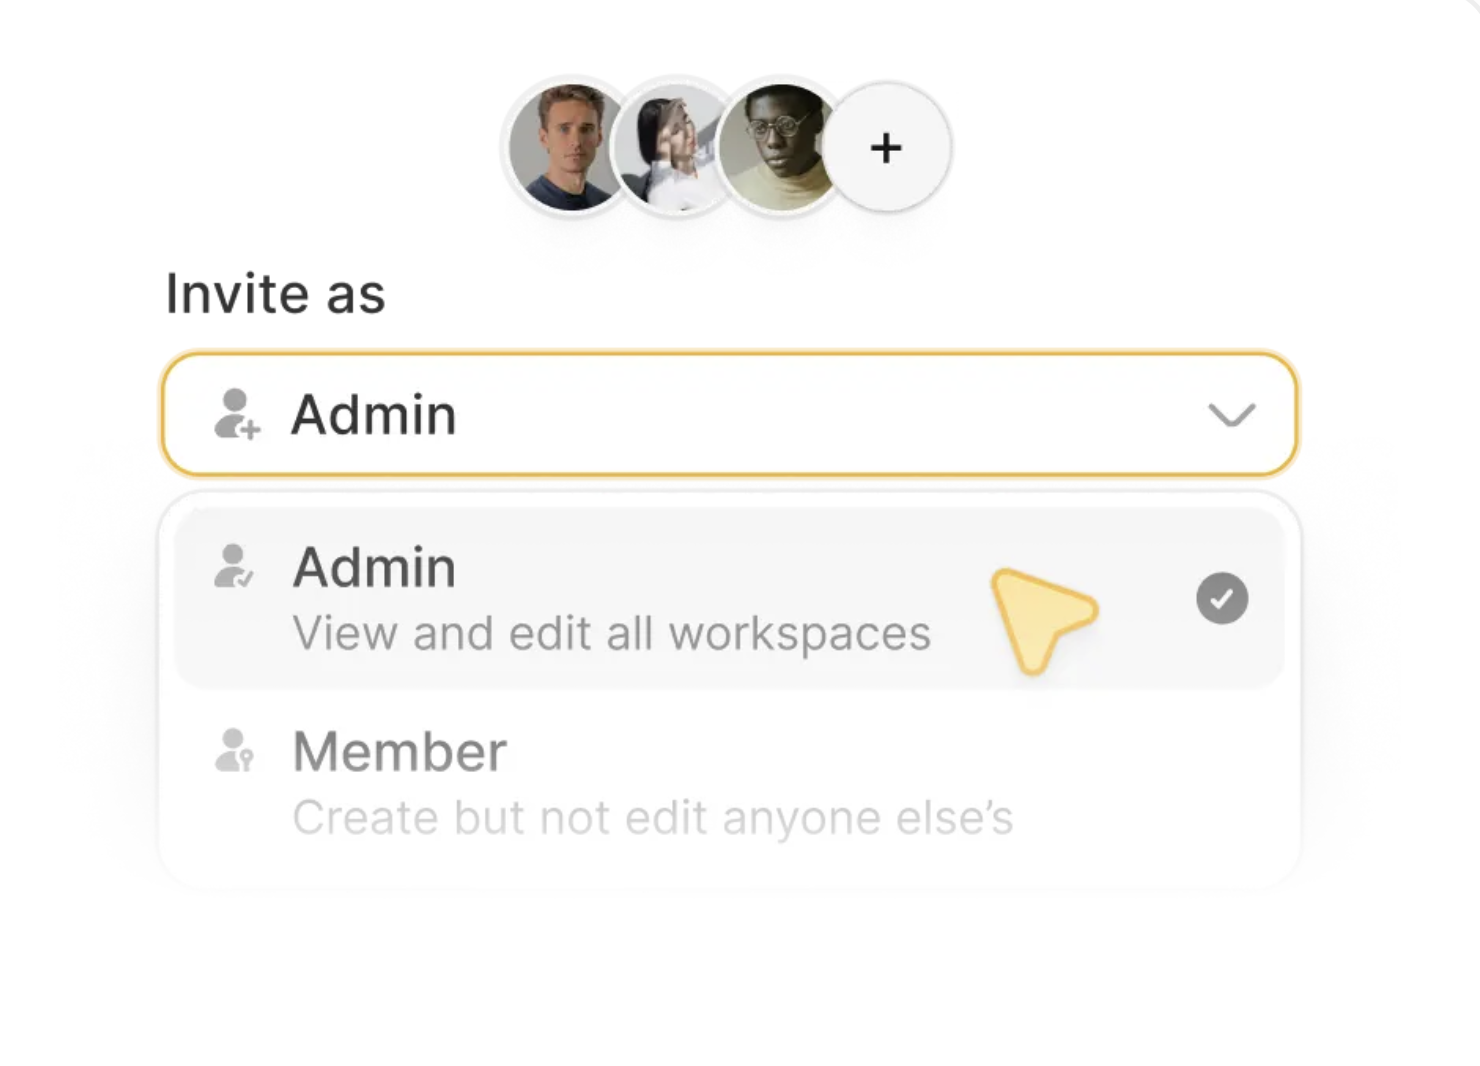Click the selected "Admin" text in the combo box
This screenshot has width=1480, height=1066.
pos(374,415)
